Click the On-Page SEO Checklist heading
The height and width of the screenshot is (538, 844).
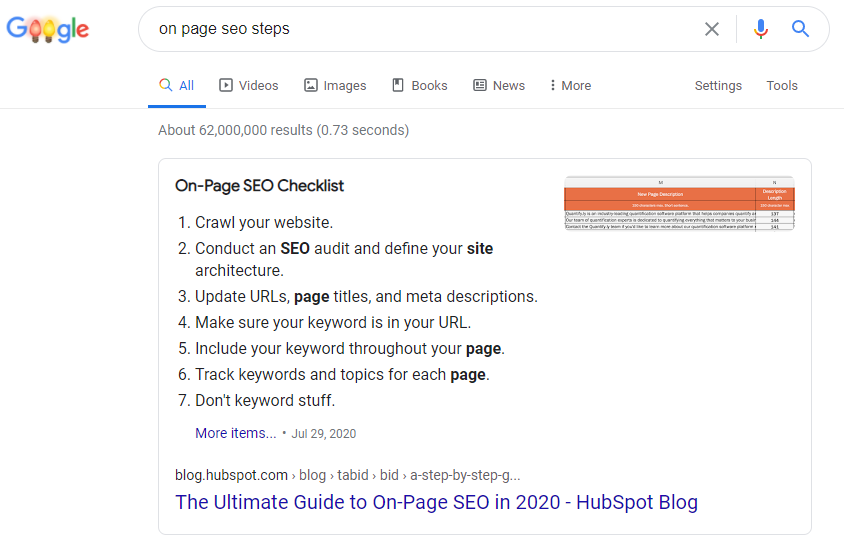[x=259, y=185]
